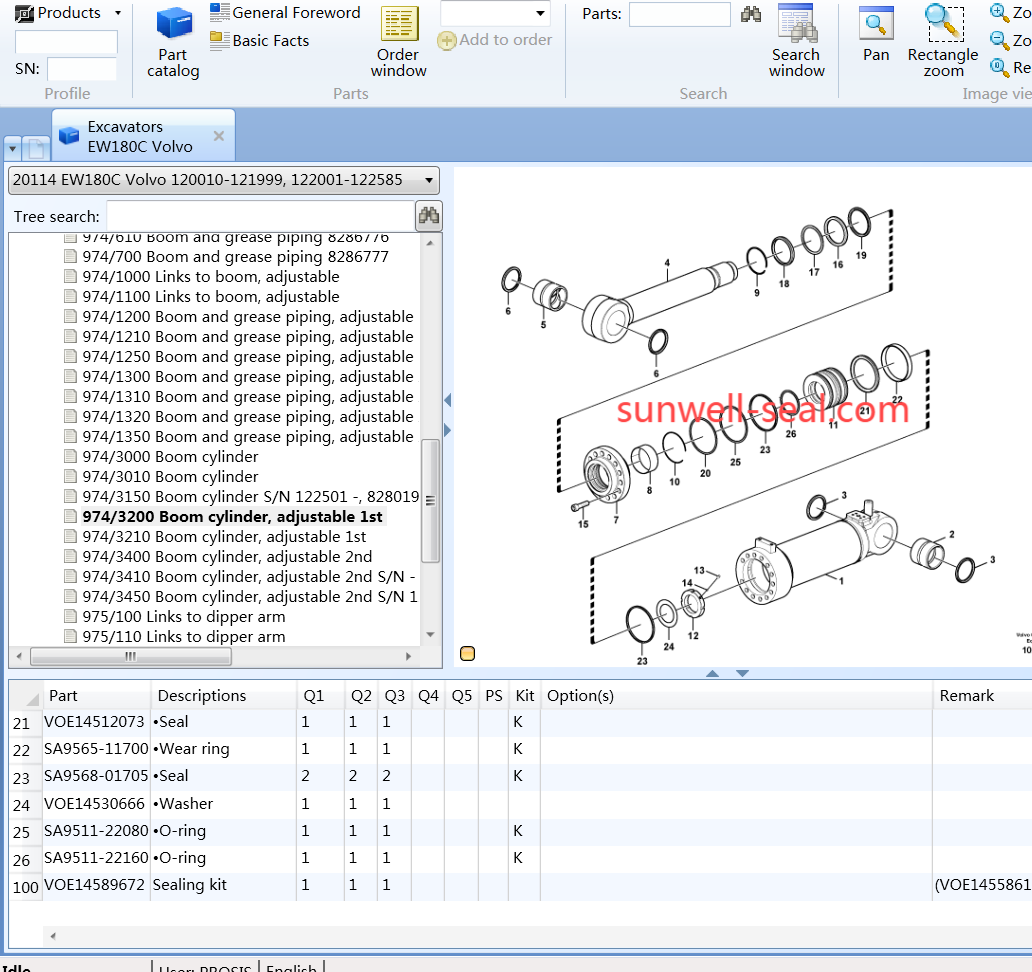Viewport: 1032px width, 972px height.
Task: Expand the Products dropdown menu
Action: coord(117,13)
